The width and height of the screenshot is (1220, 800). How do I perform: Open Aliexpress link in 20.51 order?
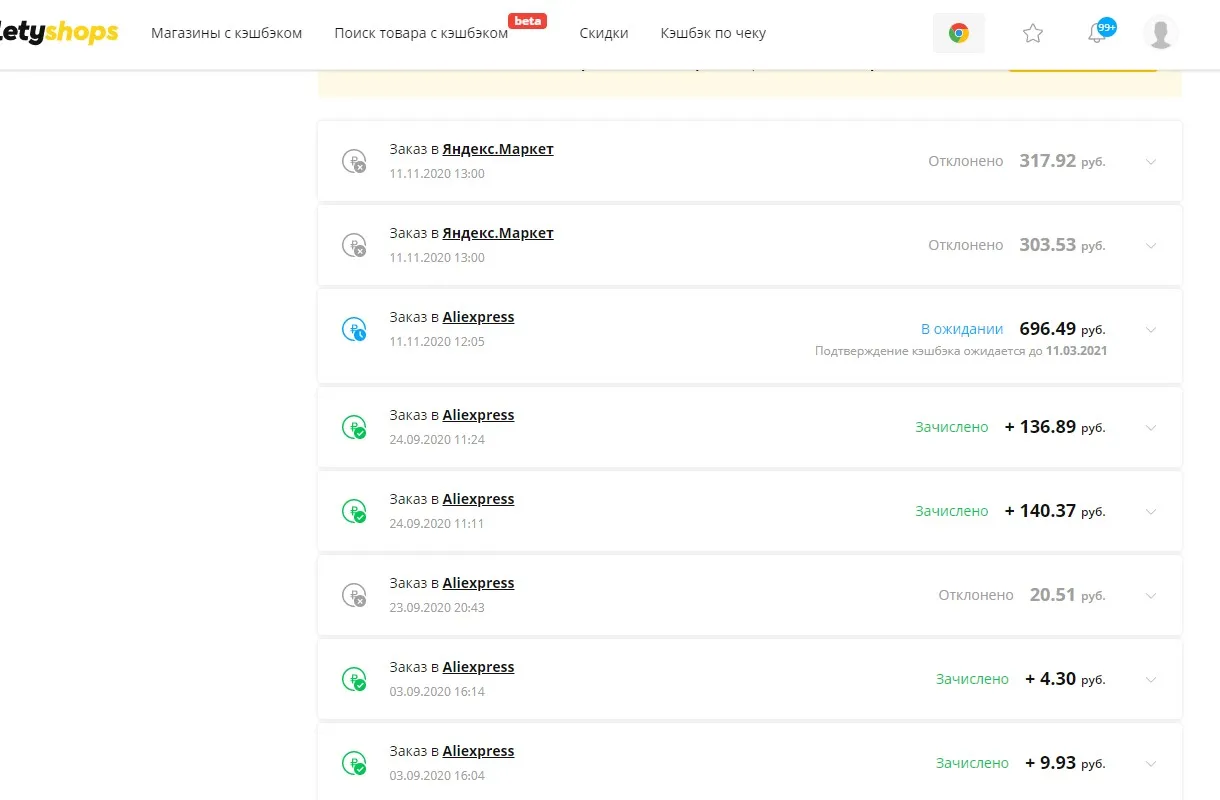coord(478,583)
